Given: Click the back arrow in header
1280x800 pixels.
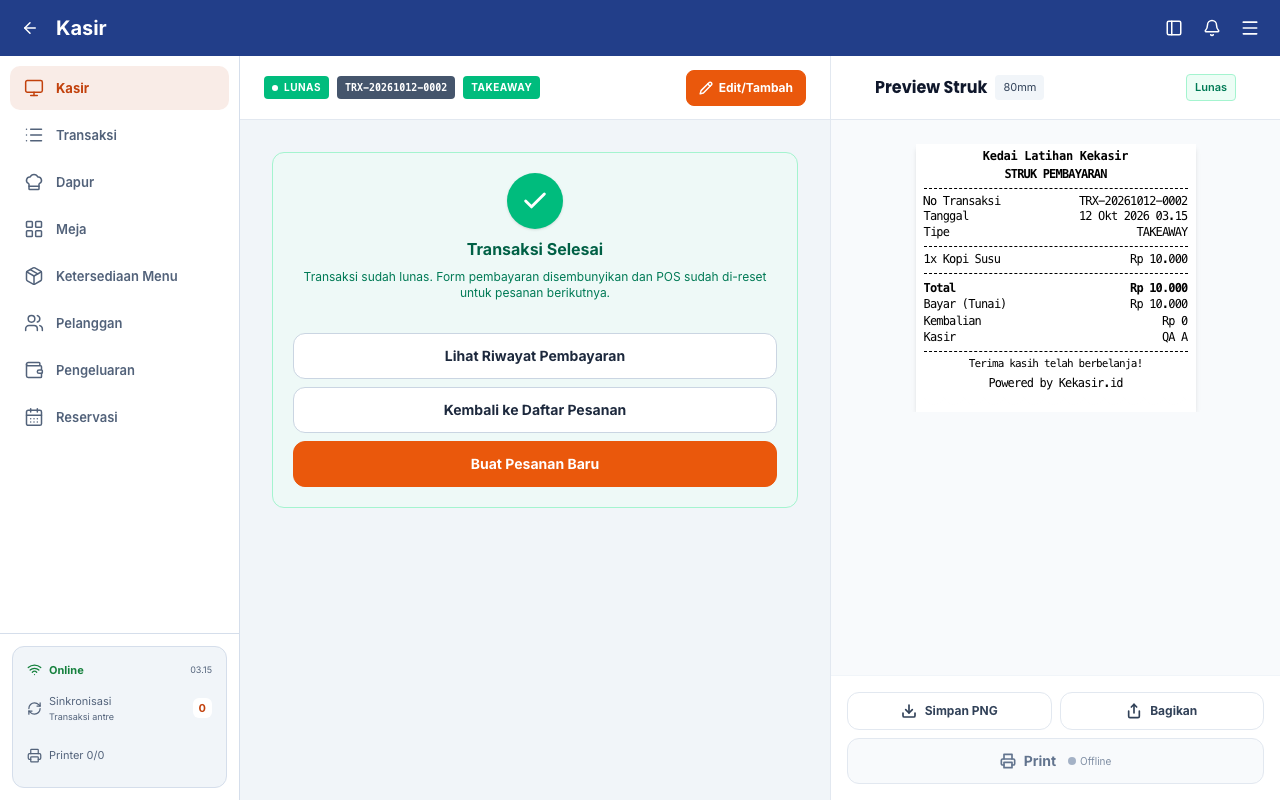Looking at the screenshot, I should [30, 28].
